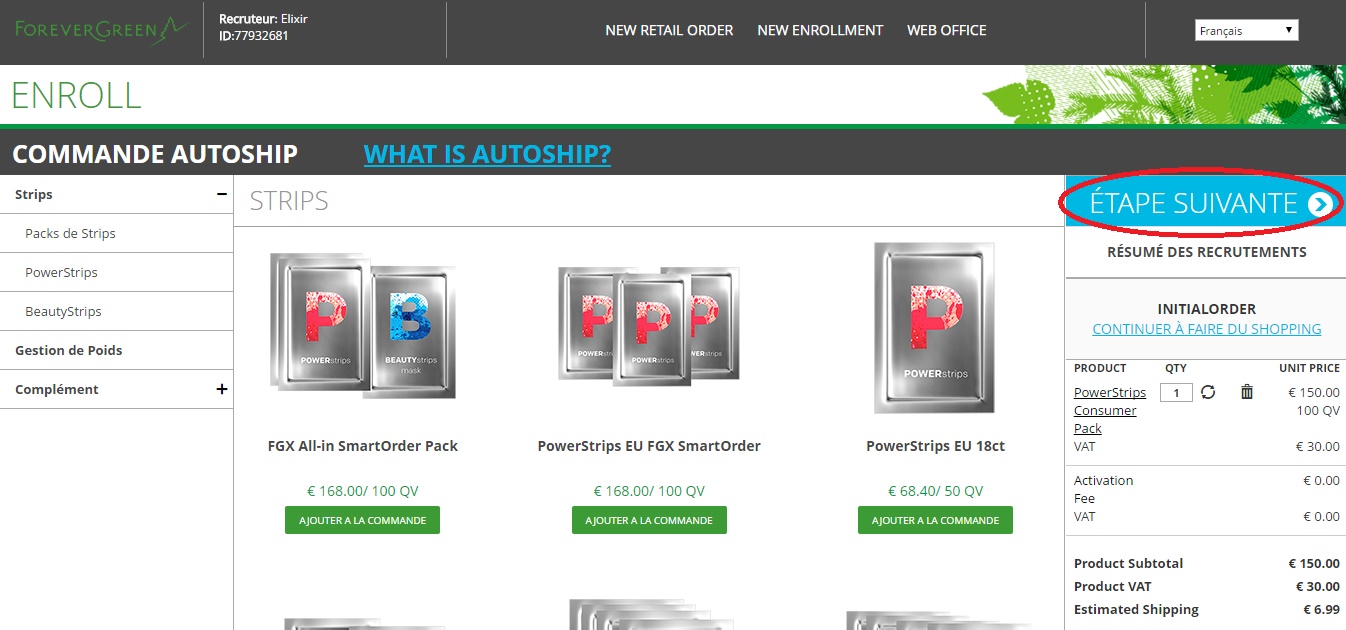Select Packs de Strips in sidebar

(x=70, y=233)
